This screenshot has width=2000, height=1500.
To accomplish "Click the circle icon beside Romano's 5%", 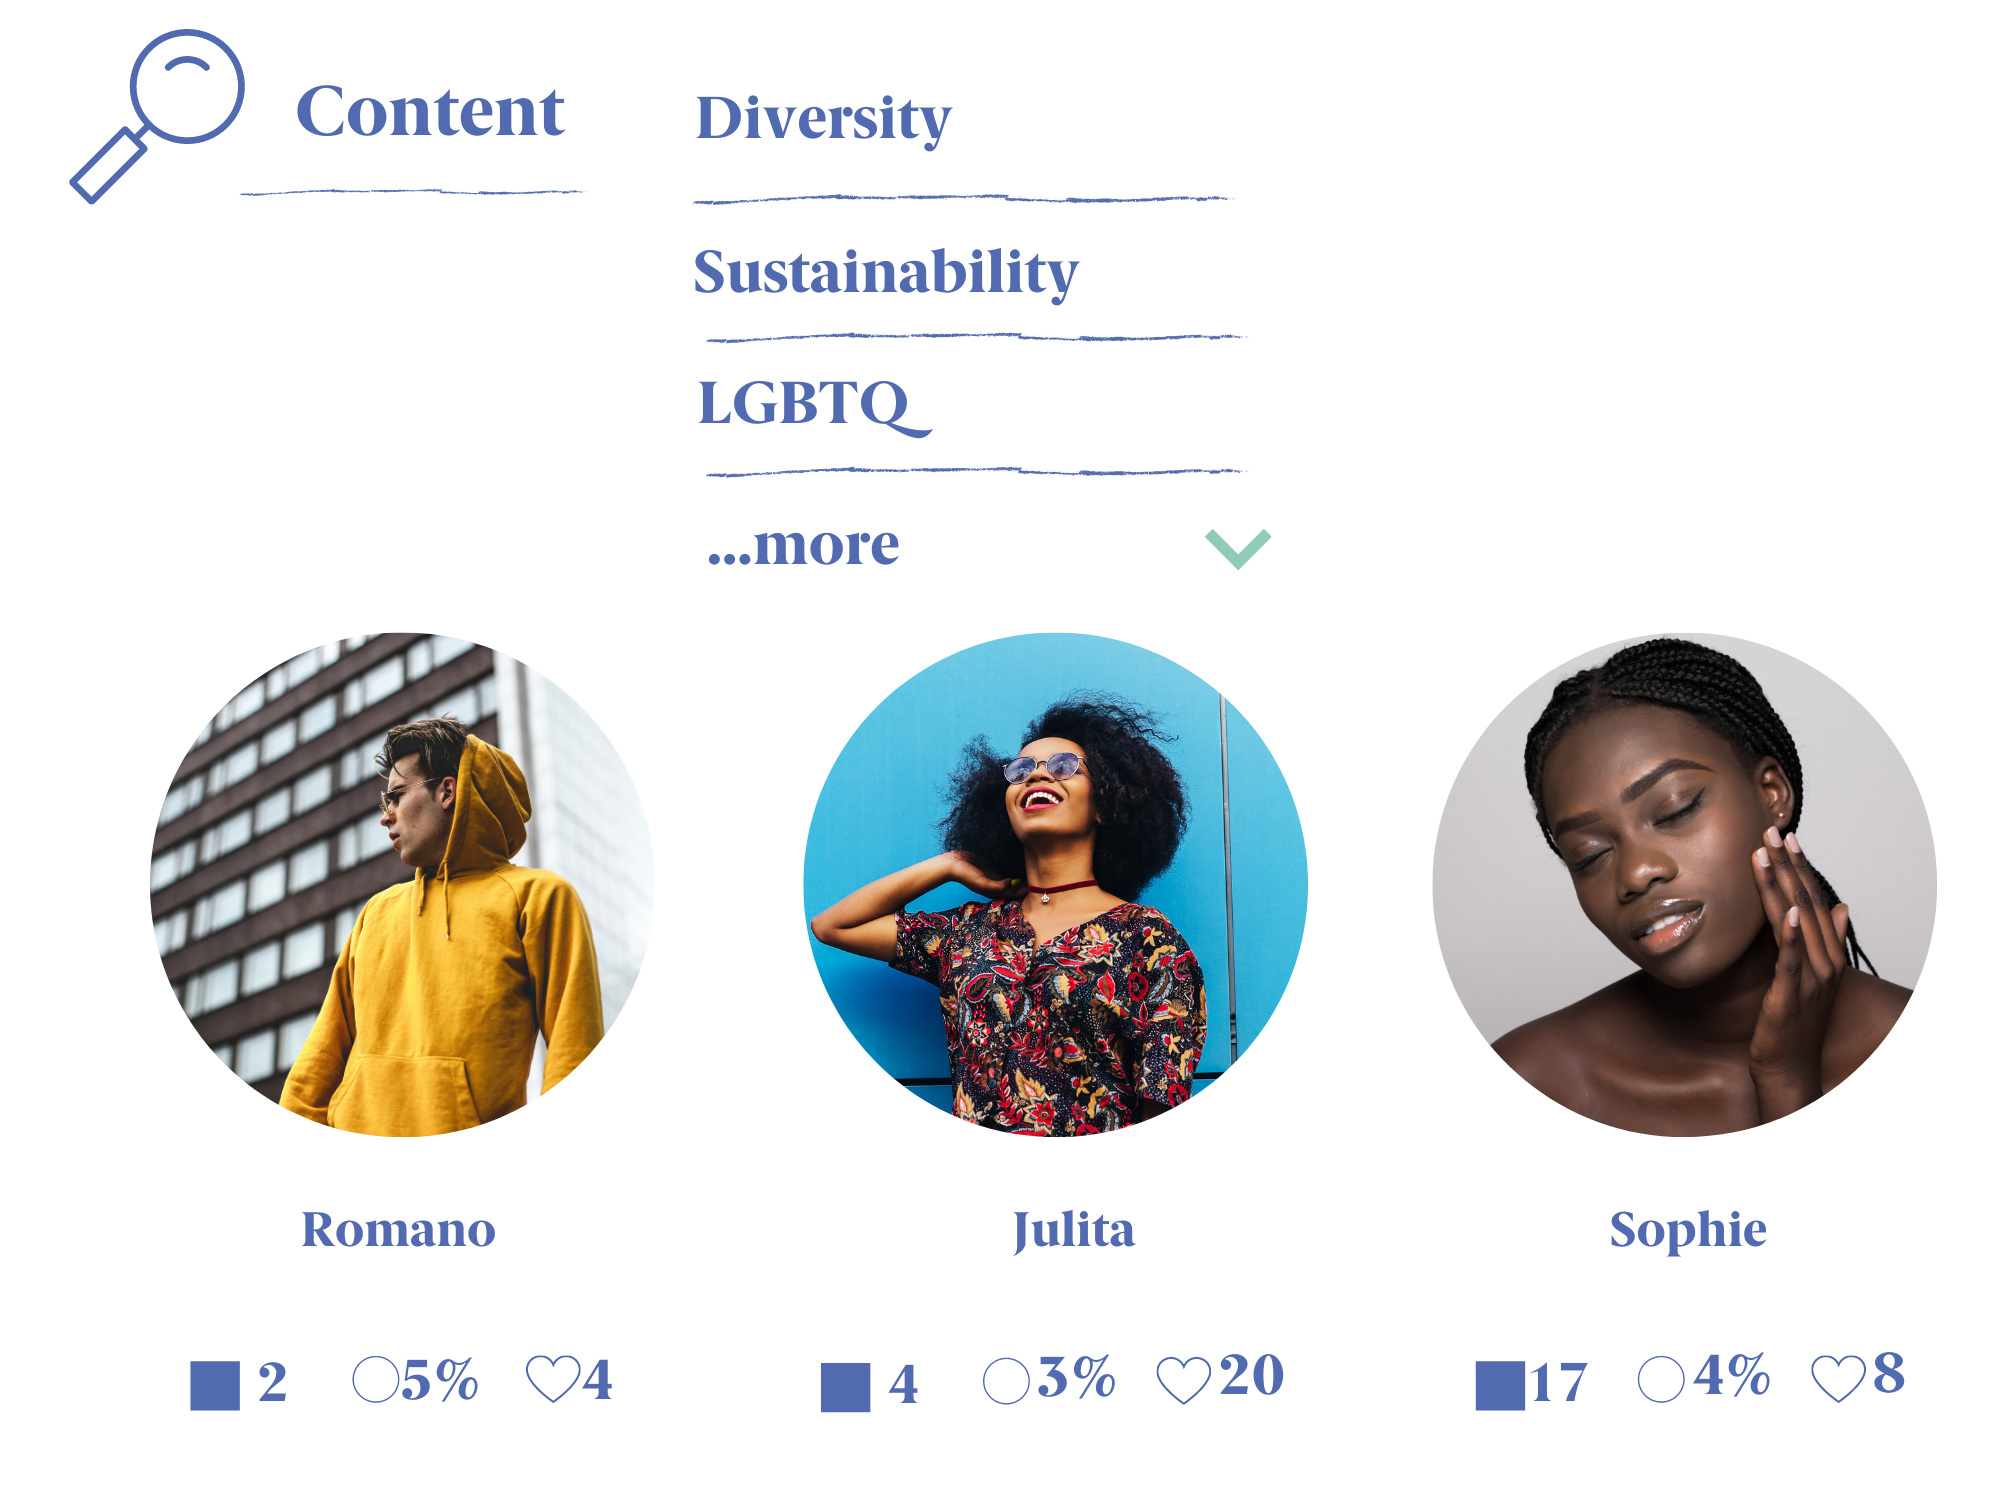I will 376,1380.
